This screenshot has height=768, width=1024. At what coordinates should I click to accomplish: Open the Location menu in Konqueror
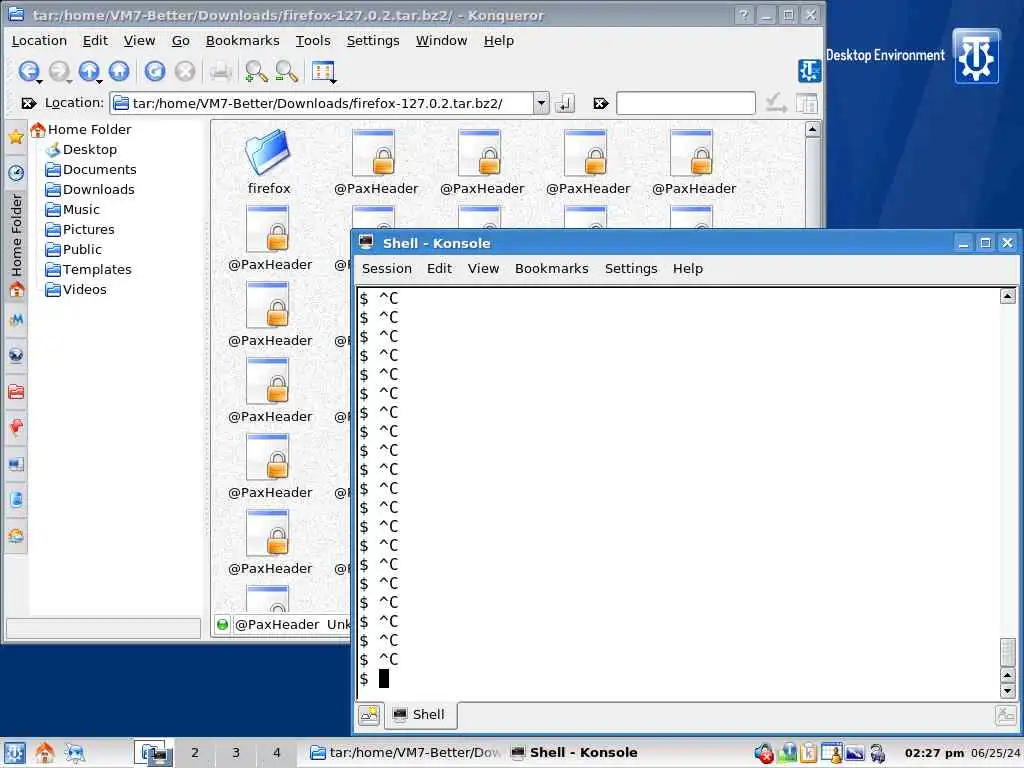(x=39, y=40)
